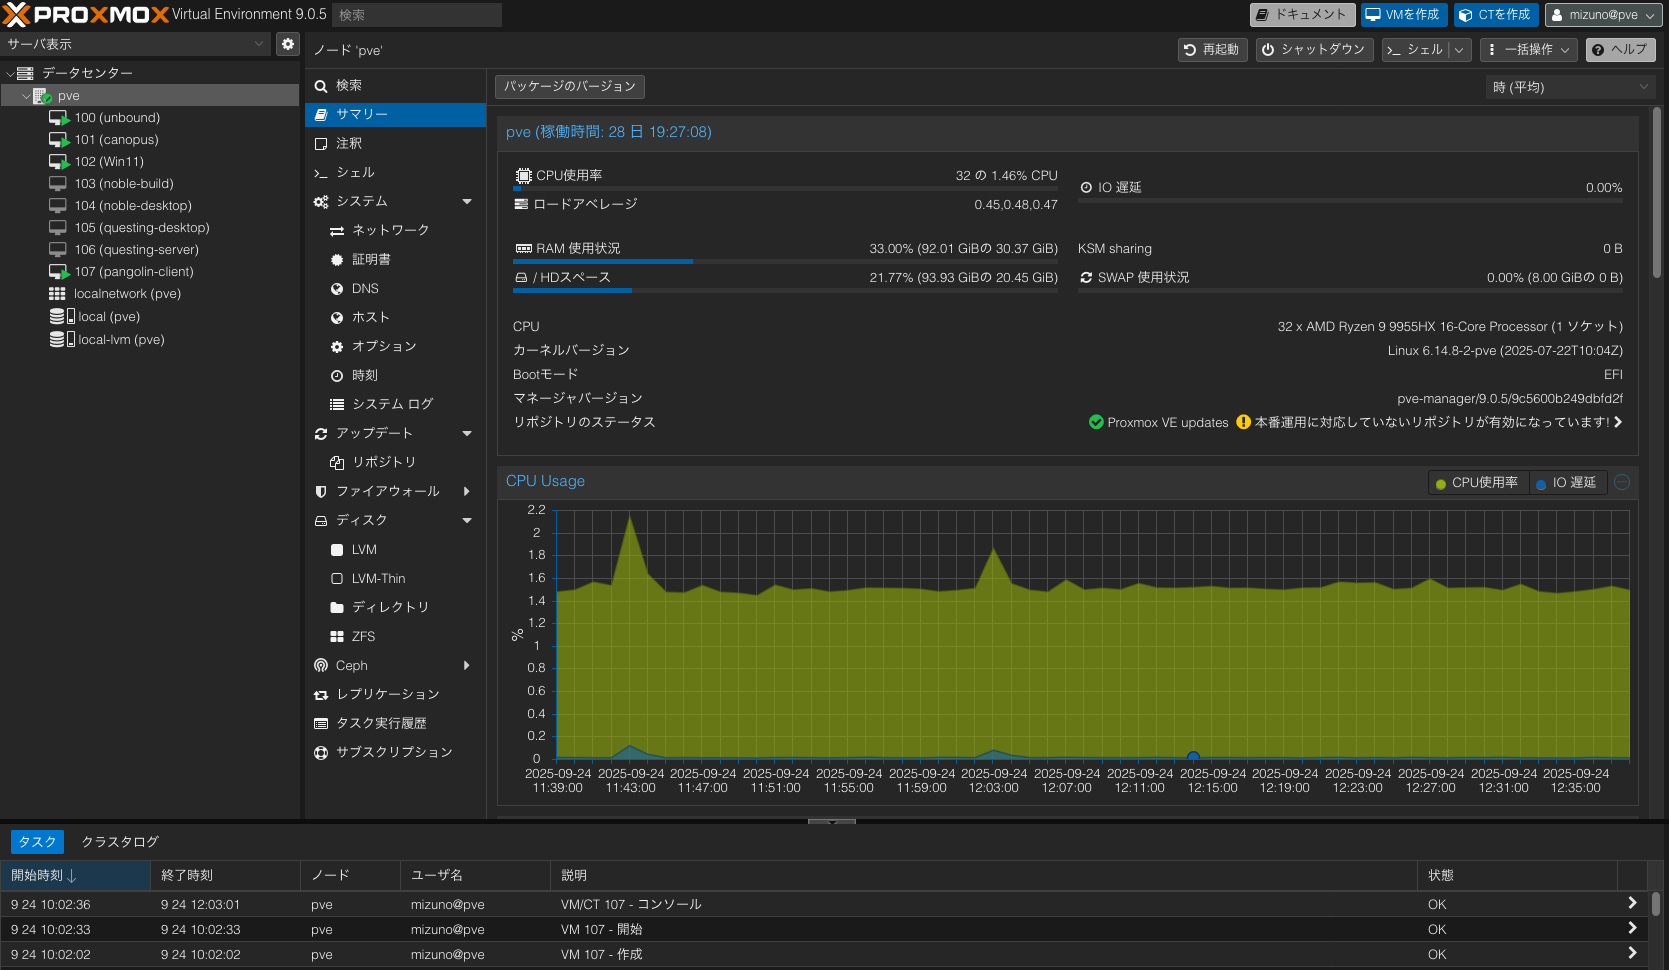Toggle IO 遅延 series in chart legend
This screenshot has width=1669, height=970.
pyautogui.click(x=1567, y=483)
